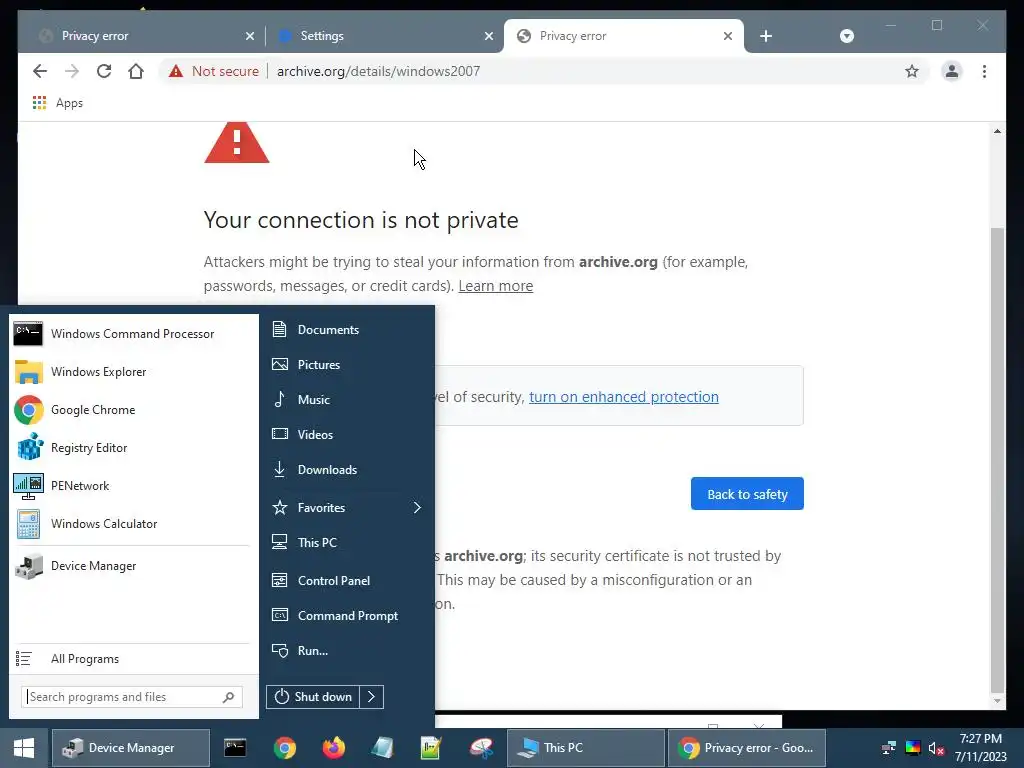Screen dimensions: 1024x768
Task: Open PENetwork from Start menu
Action: (x=131, y=485)
